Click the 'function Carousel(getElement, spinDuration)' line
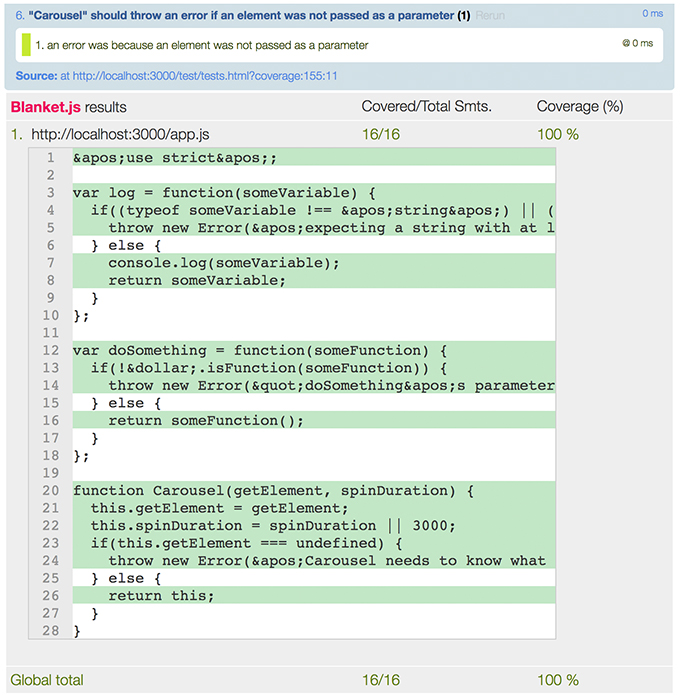Image resolution: width=700 pixels, height=700 pixels. [x=272, y=491]
